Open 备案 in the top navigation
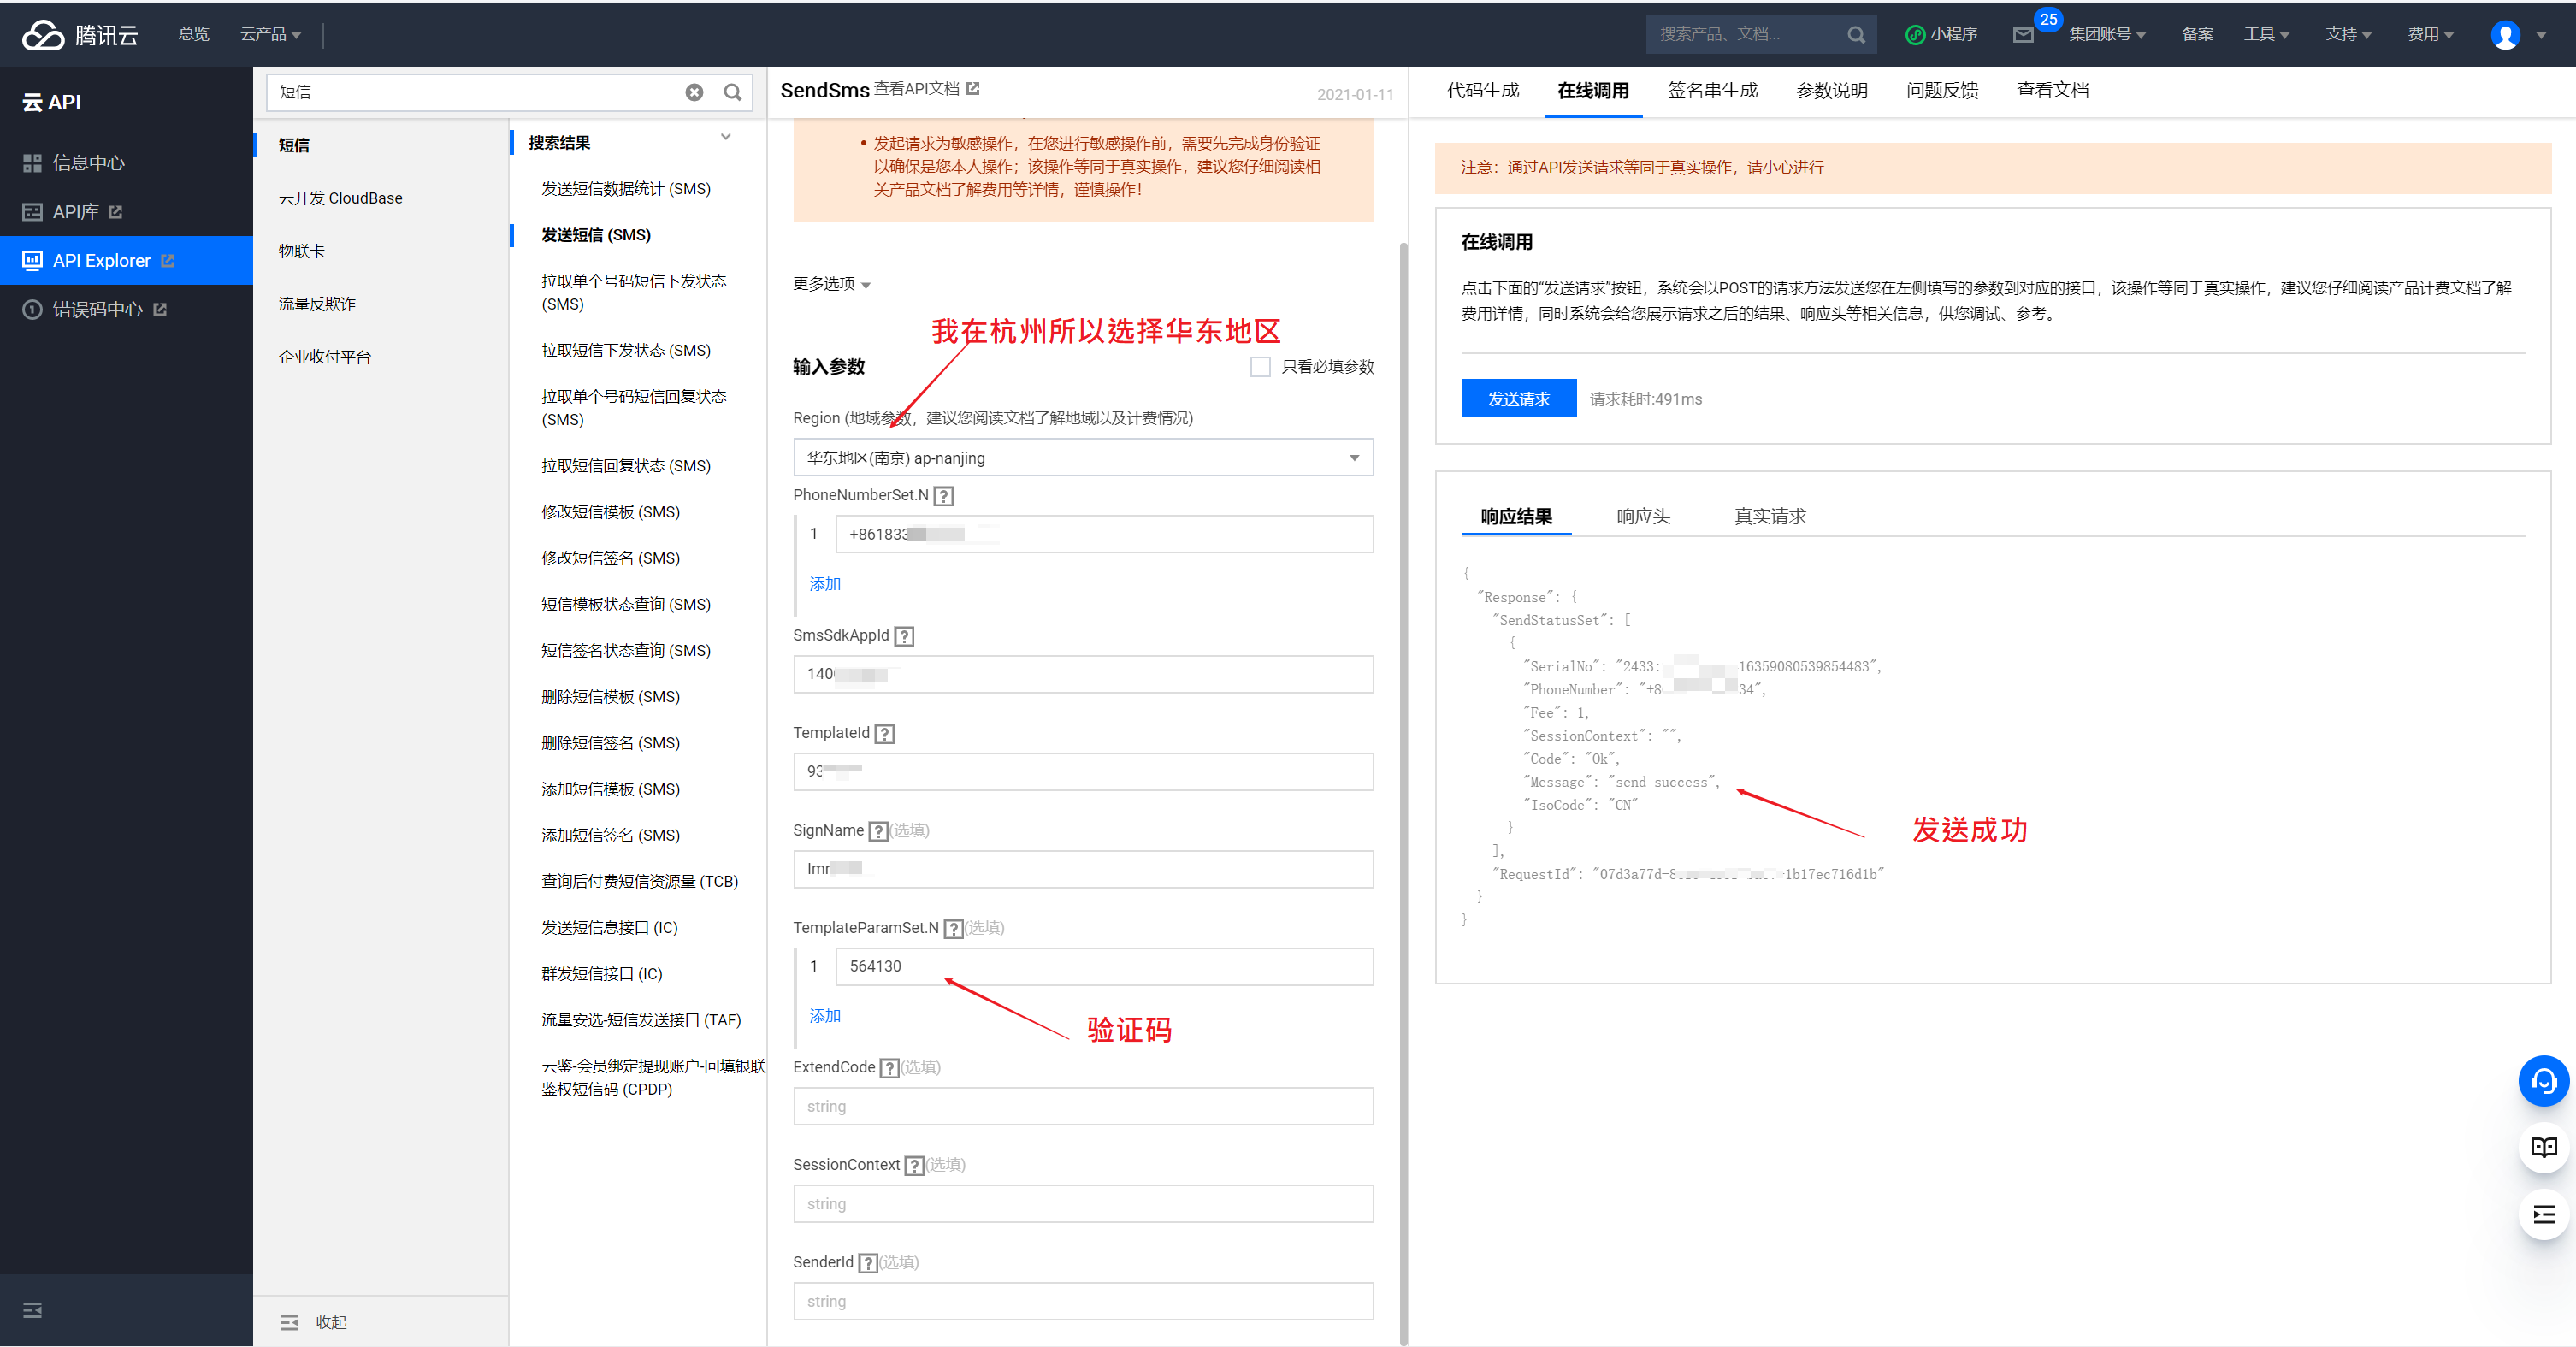The image size is (2576, 1347). click(2197, 35)
